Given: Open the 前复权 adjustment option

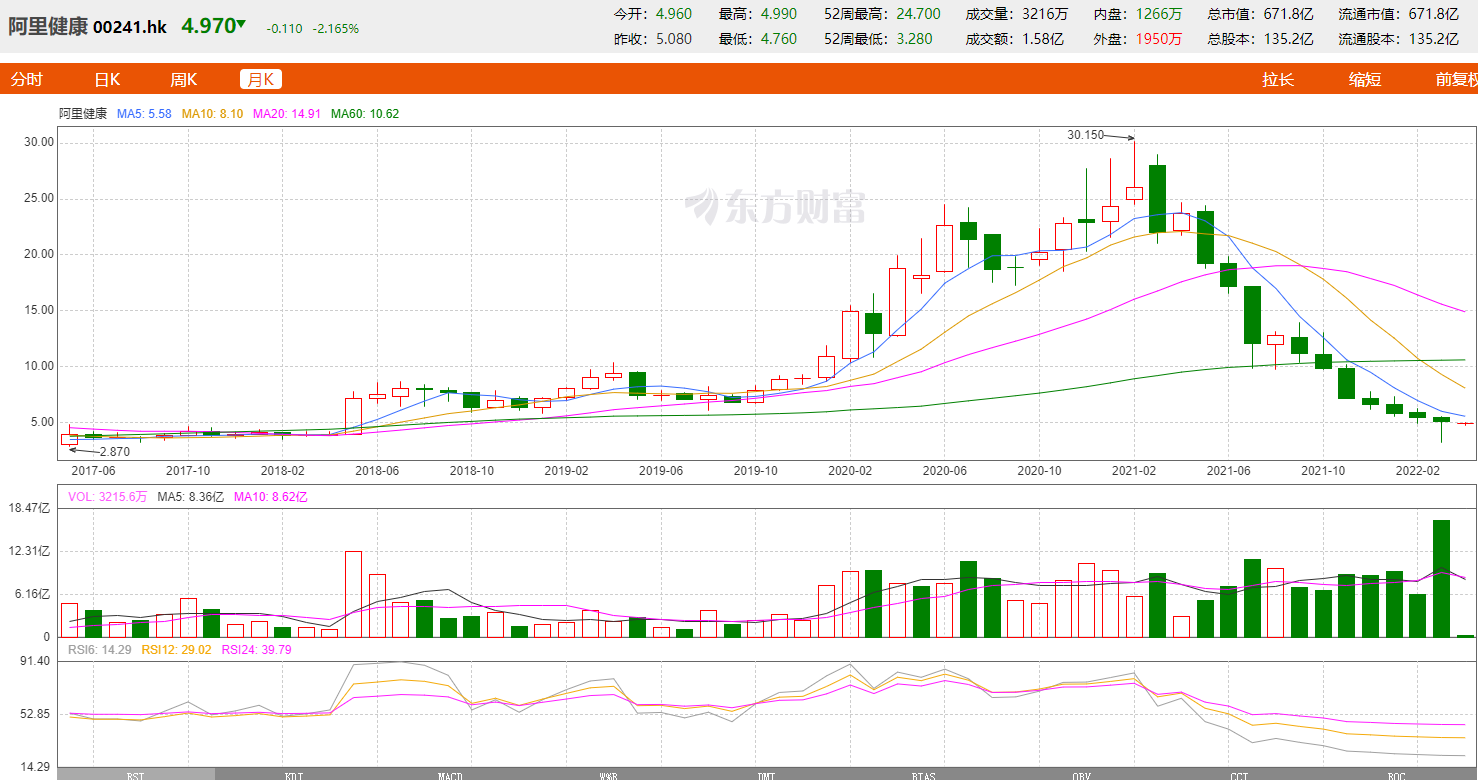Looking at the screenshot, I should coord(1456,80).
